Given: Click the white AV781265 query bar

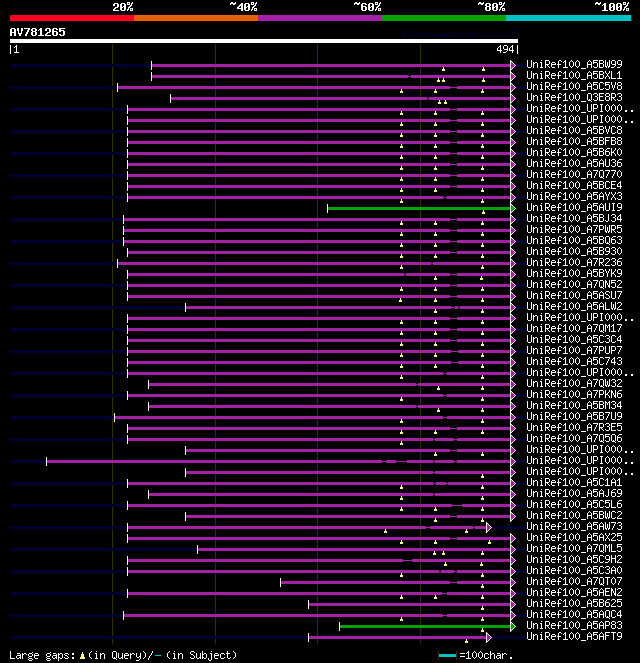Looking at the screenshot, I should (264, 41).
